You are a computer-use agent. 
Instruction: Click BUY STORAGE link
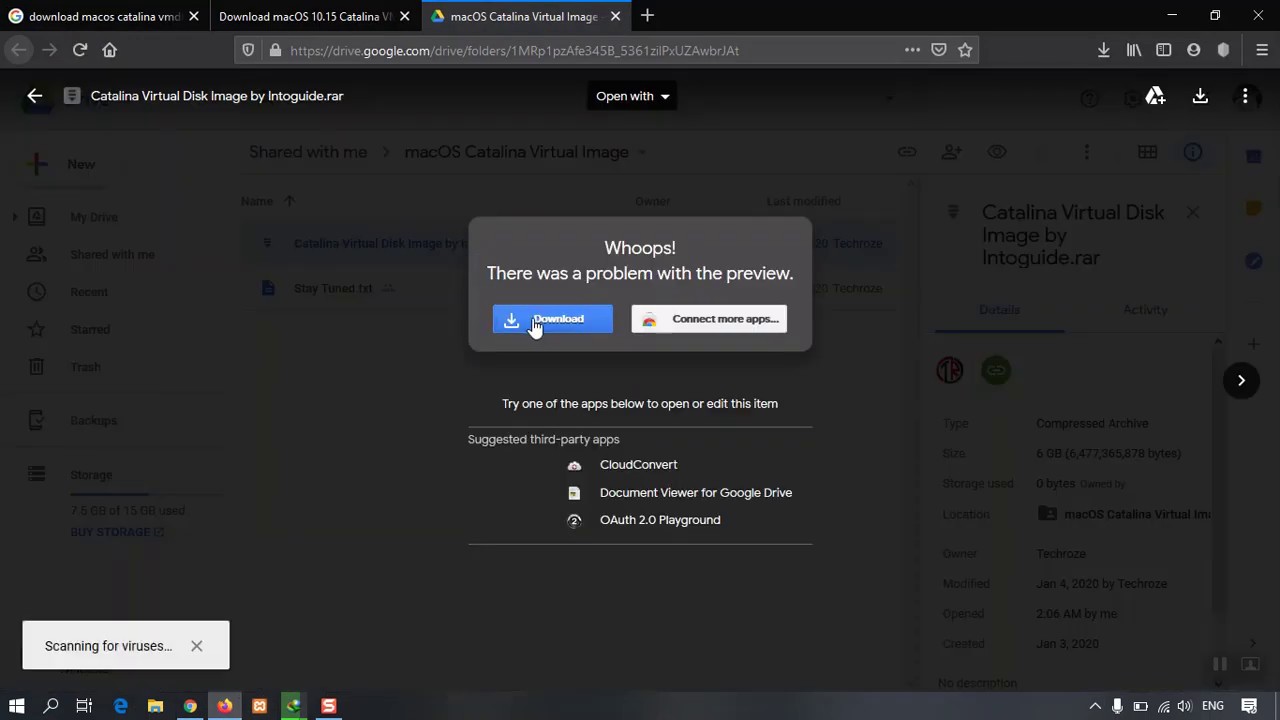(x=117, y=532)
